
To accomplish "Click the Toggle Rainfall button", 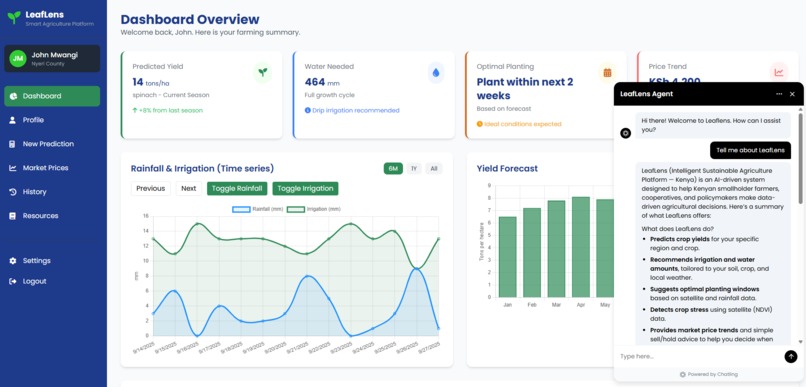I will click(237, 189).
